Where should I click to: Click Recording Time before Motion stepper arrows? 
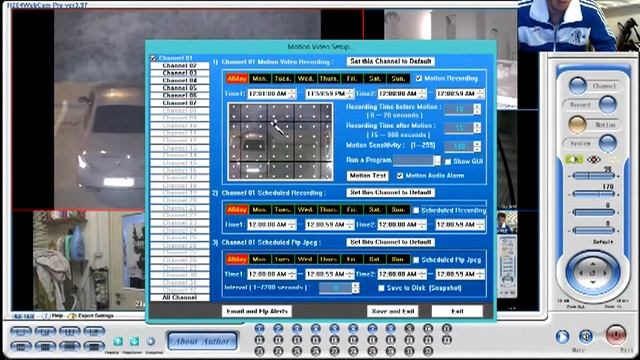[477, 109]
